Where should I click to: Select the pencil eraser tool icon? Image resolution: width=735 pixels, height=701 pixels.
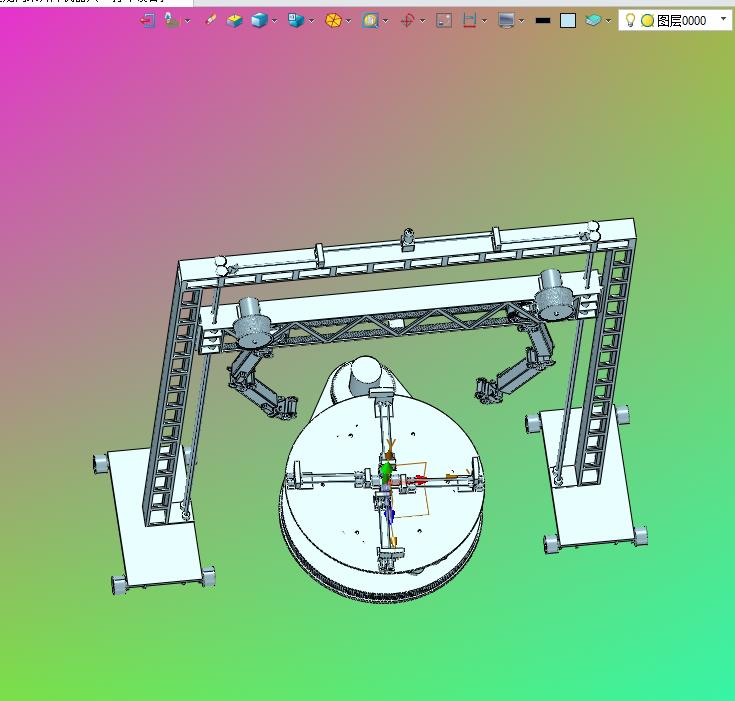tap(210, 20)
